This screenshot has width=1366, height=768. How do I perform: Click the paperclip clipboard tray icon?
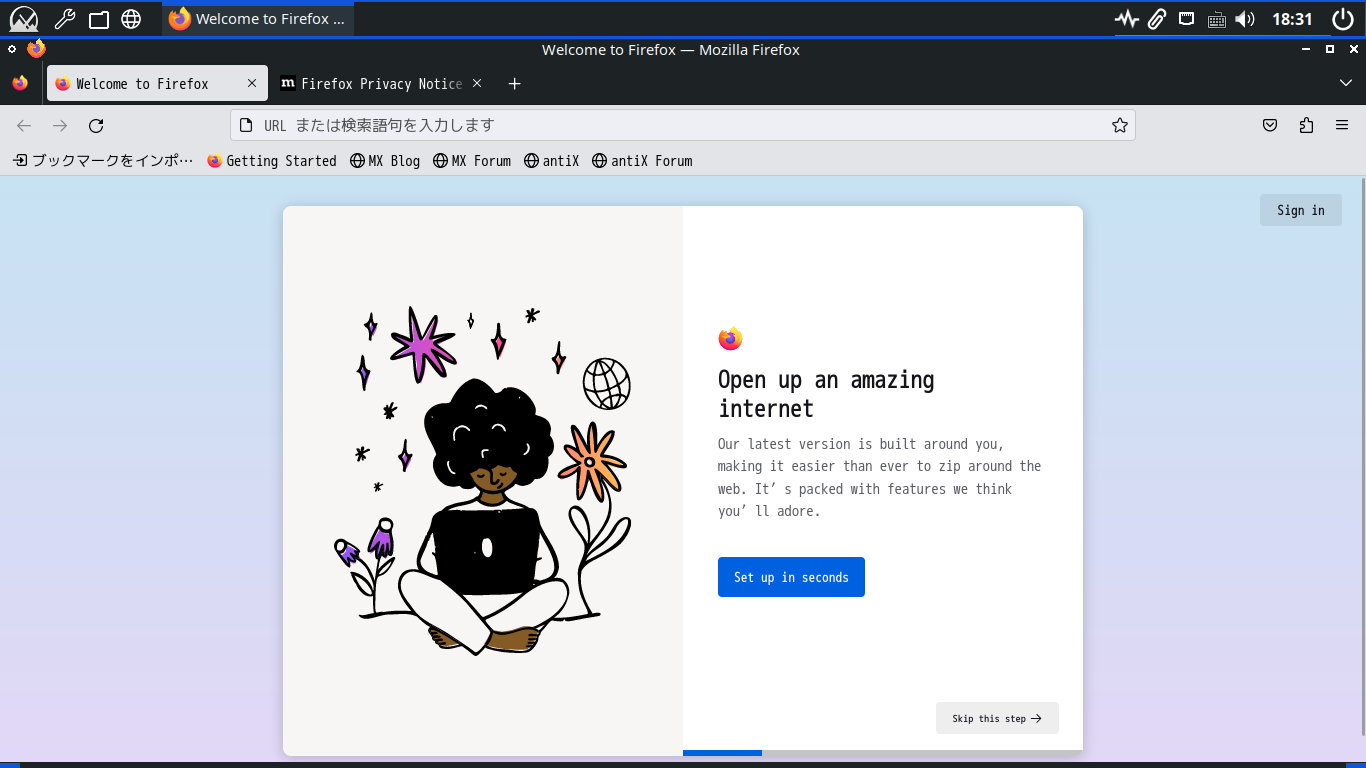pyautogui.click(x=1157, y=19)
